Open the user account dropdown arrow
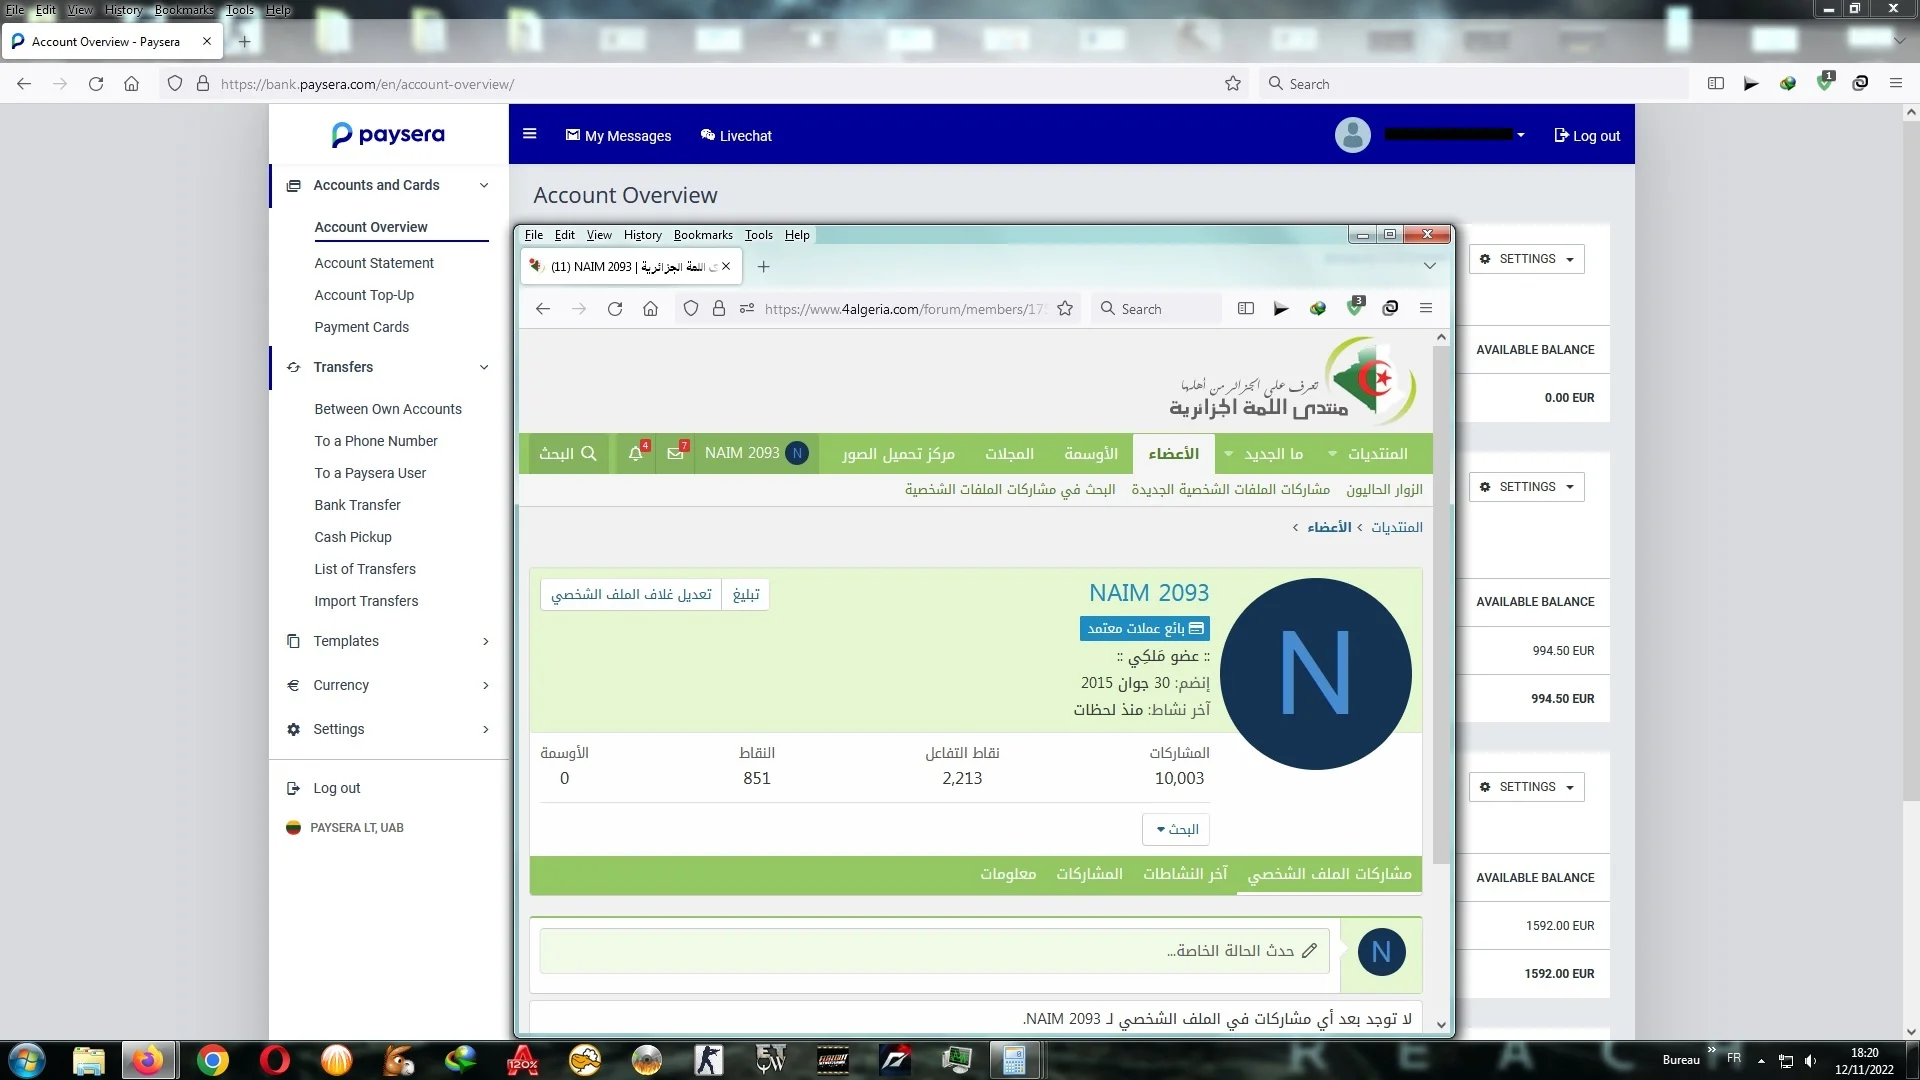This screenshot has height=1080, width=1920. coord(1521,135)
